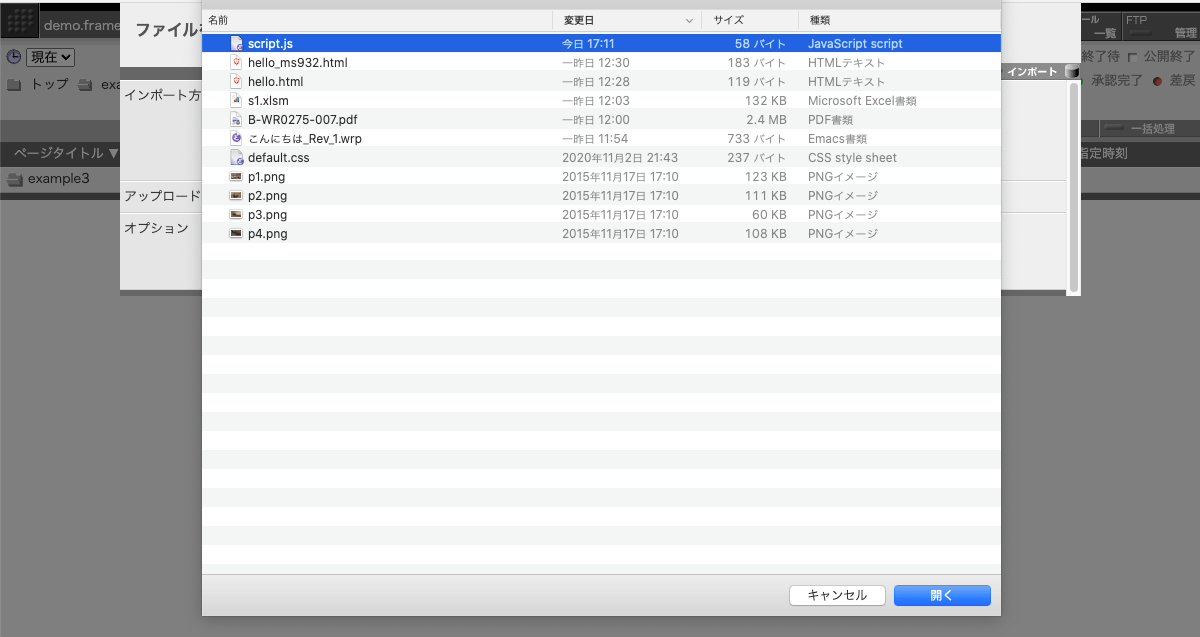Open the example3 folder in page list
The width and height of the screenshot is (1200, 637).
tap(58, 179)
